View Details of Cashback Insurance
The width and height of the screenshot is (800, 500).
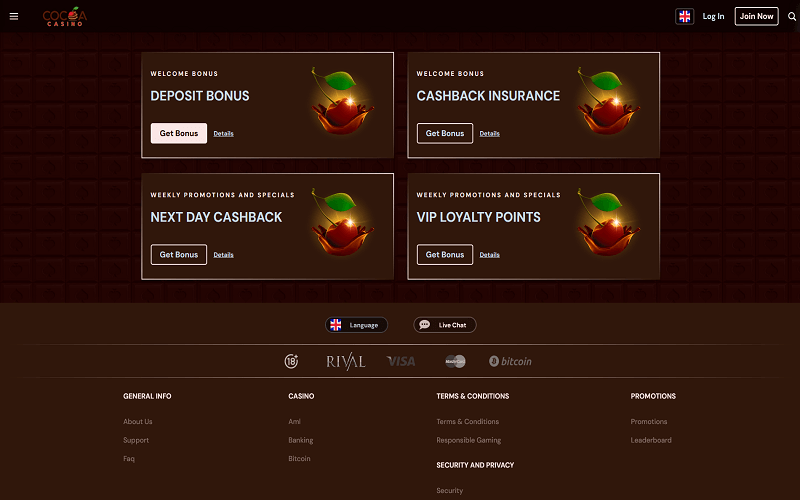point(489,133)
